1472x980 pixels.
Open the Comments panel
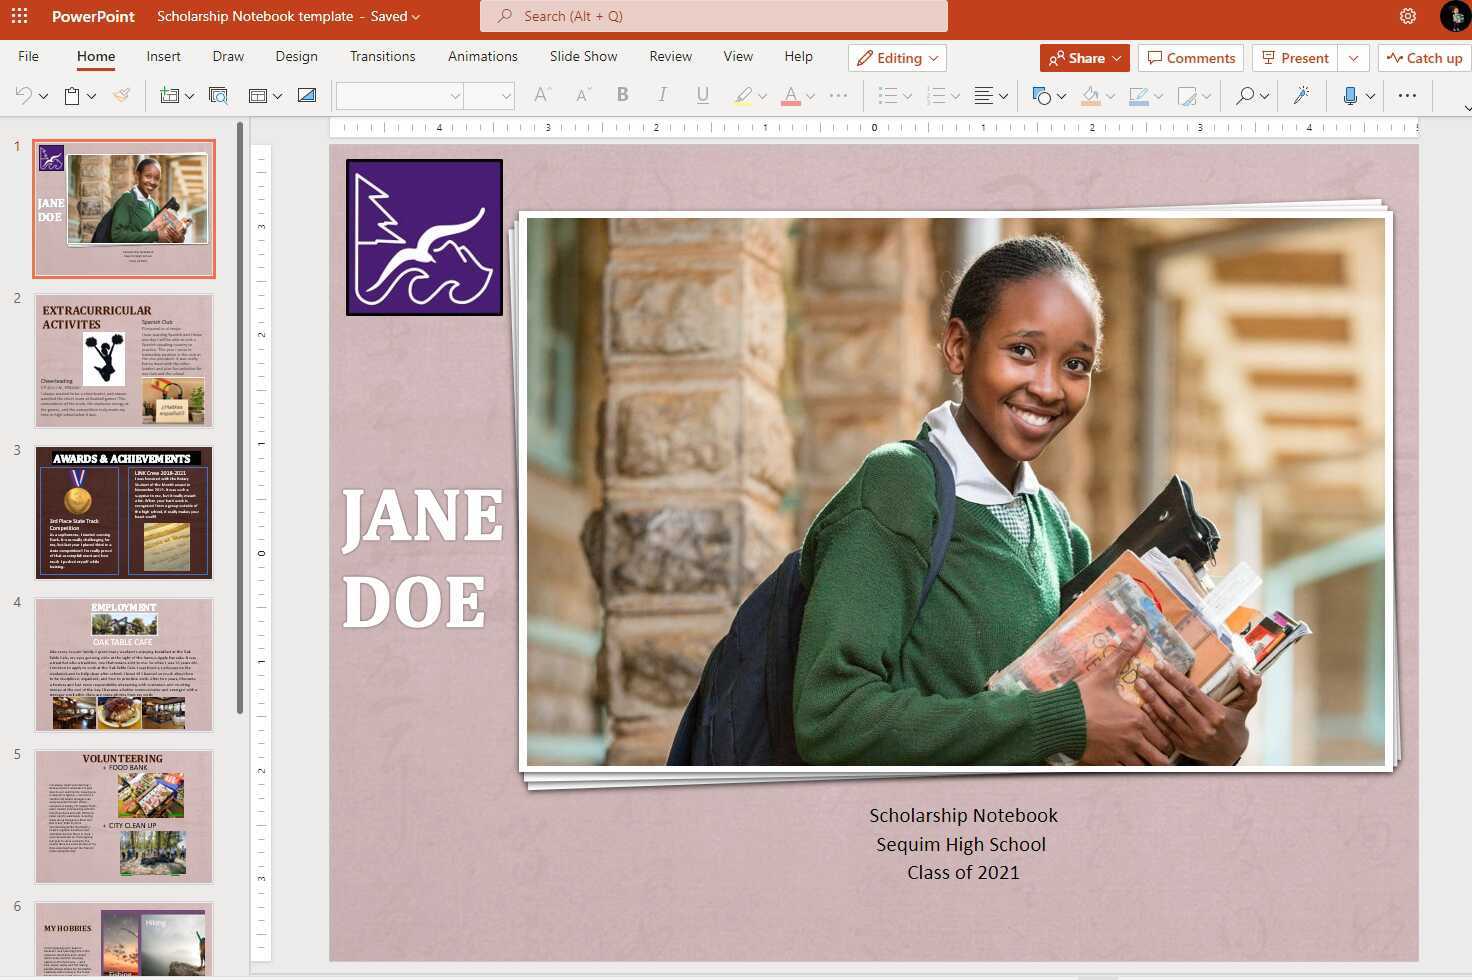[1190, 57]
